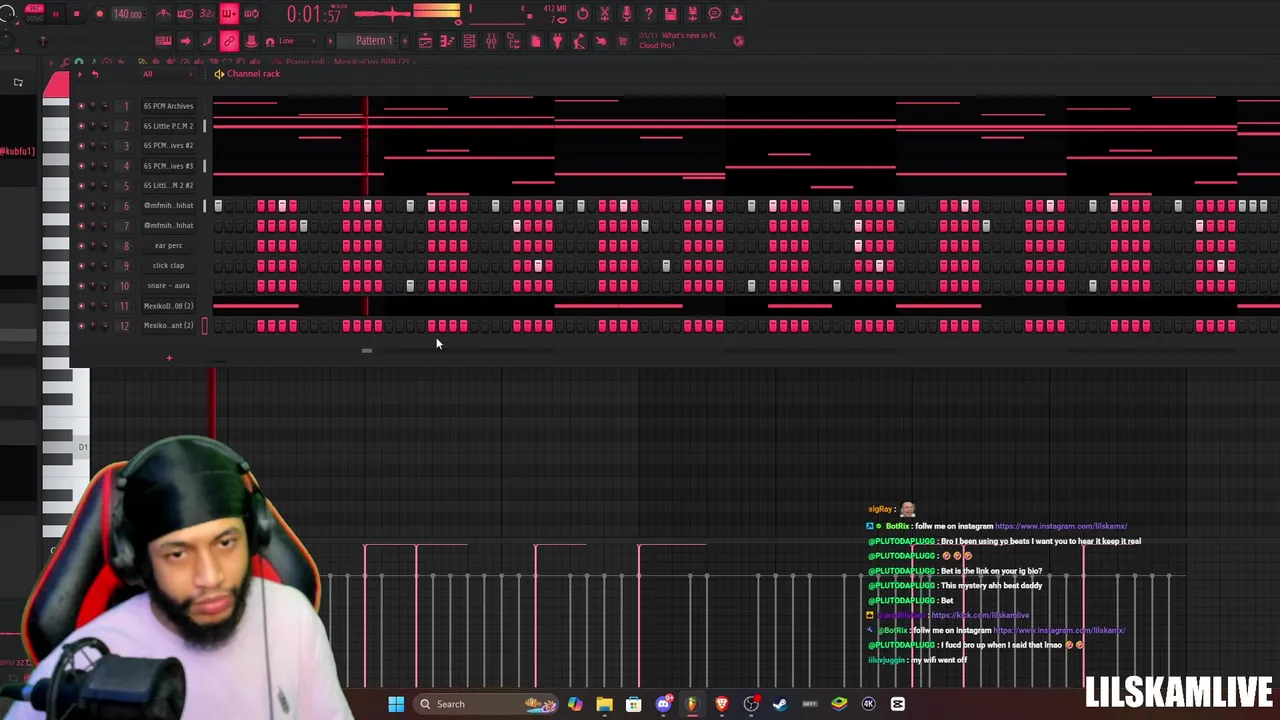The height and width of the screenshot is (720, 1280).
Task: Open the playlist view icon
Action: coord(425,41)
